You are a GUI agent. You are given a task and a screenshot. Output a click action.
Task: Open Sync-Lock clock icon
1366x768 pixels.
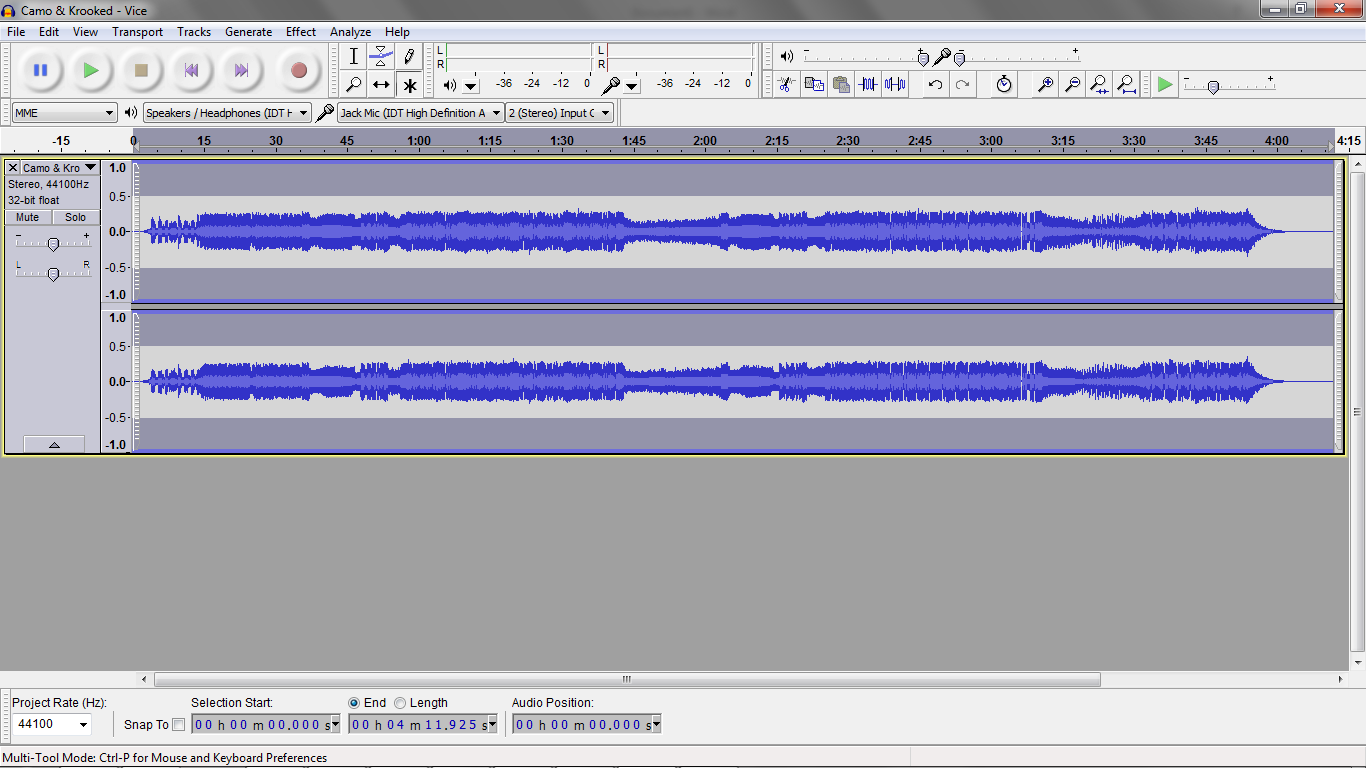[x=1004, y=84]
